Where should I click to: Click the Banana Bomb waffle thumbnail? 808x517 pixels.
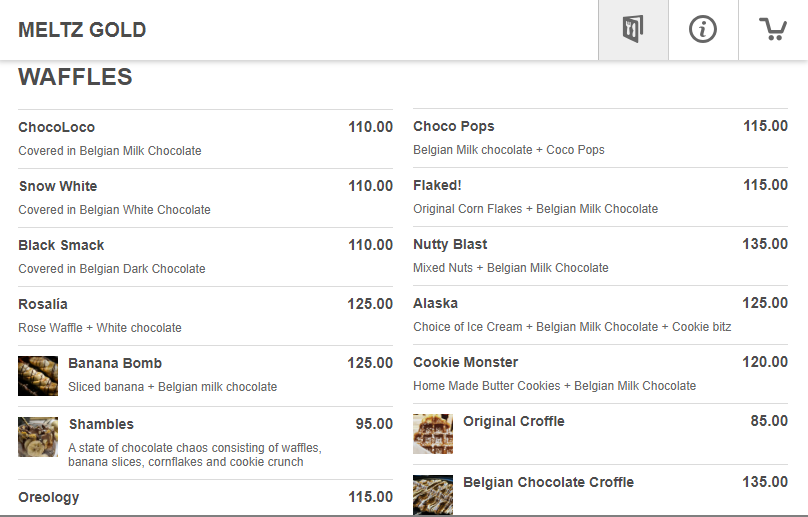point(38,376)
